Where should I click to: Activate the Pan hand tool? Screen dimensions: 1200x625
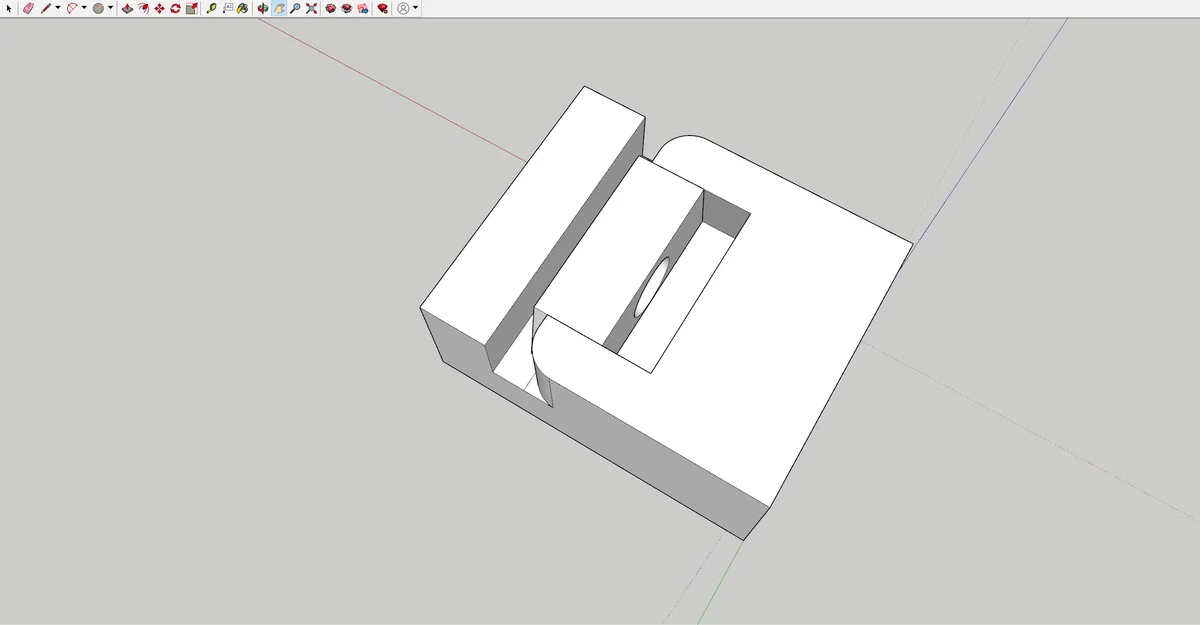point(279,8)
